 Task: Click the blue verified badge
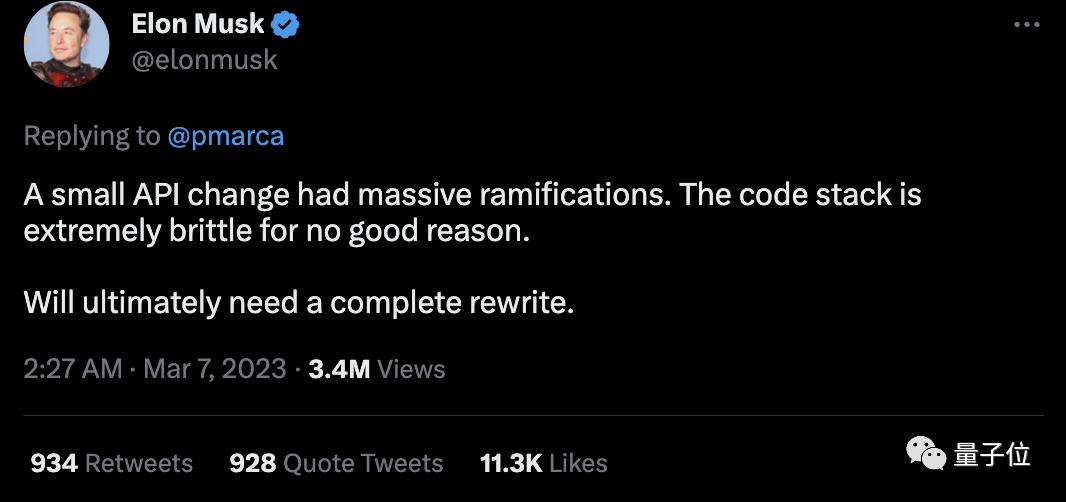coord(287,24)
